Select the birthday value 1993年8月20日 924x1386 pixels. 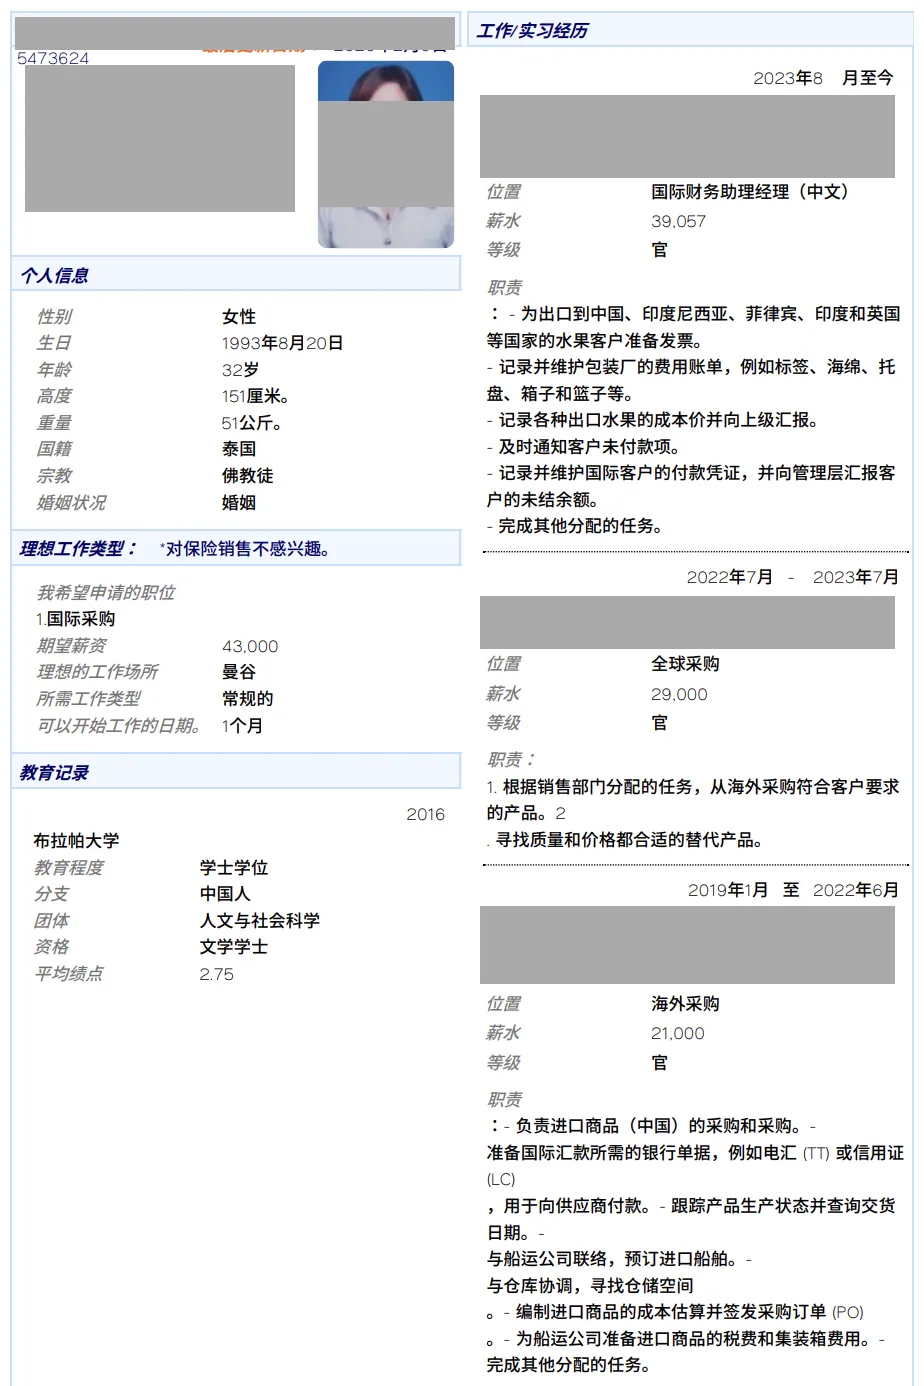click(x=283, y=343)
